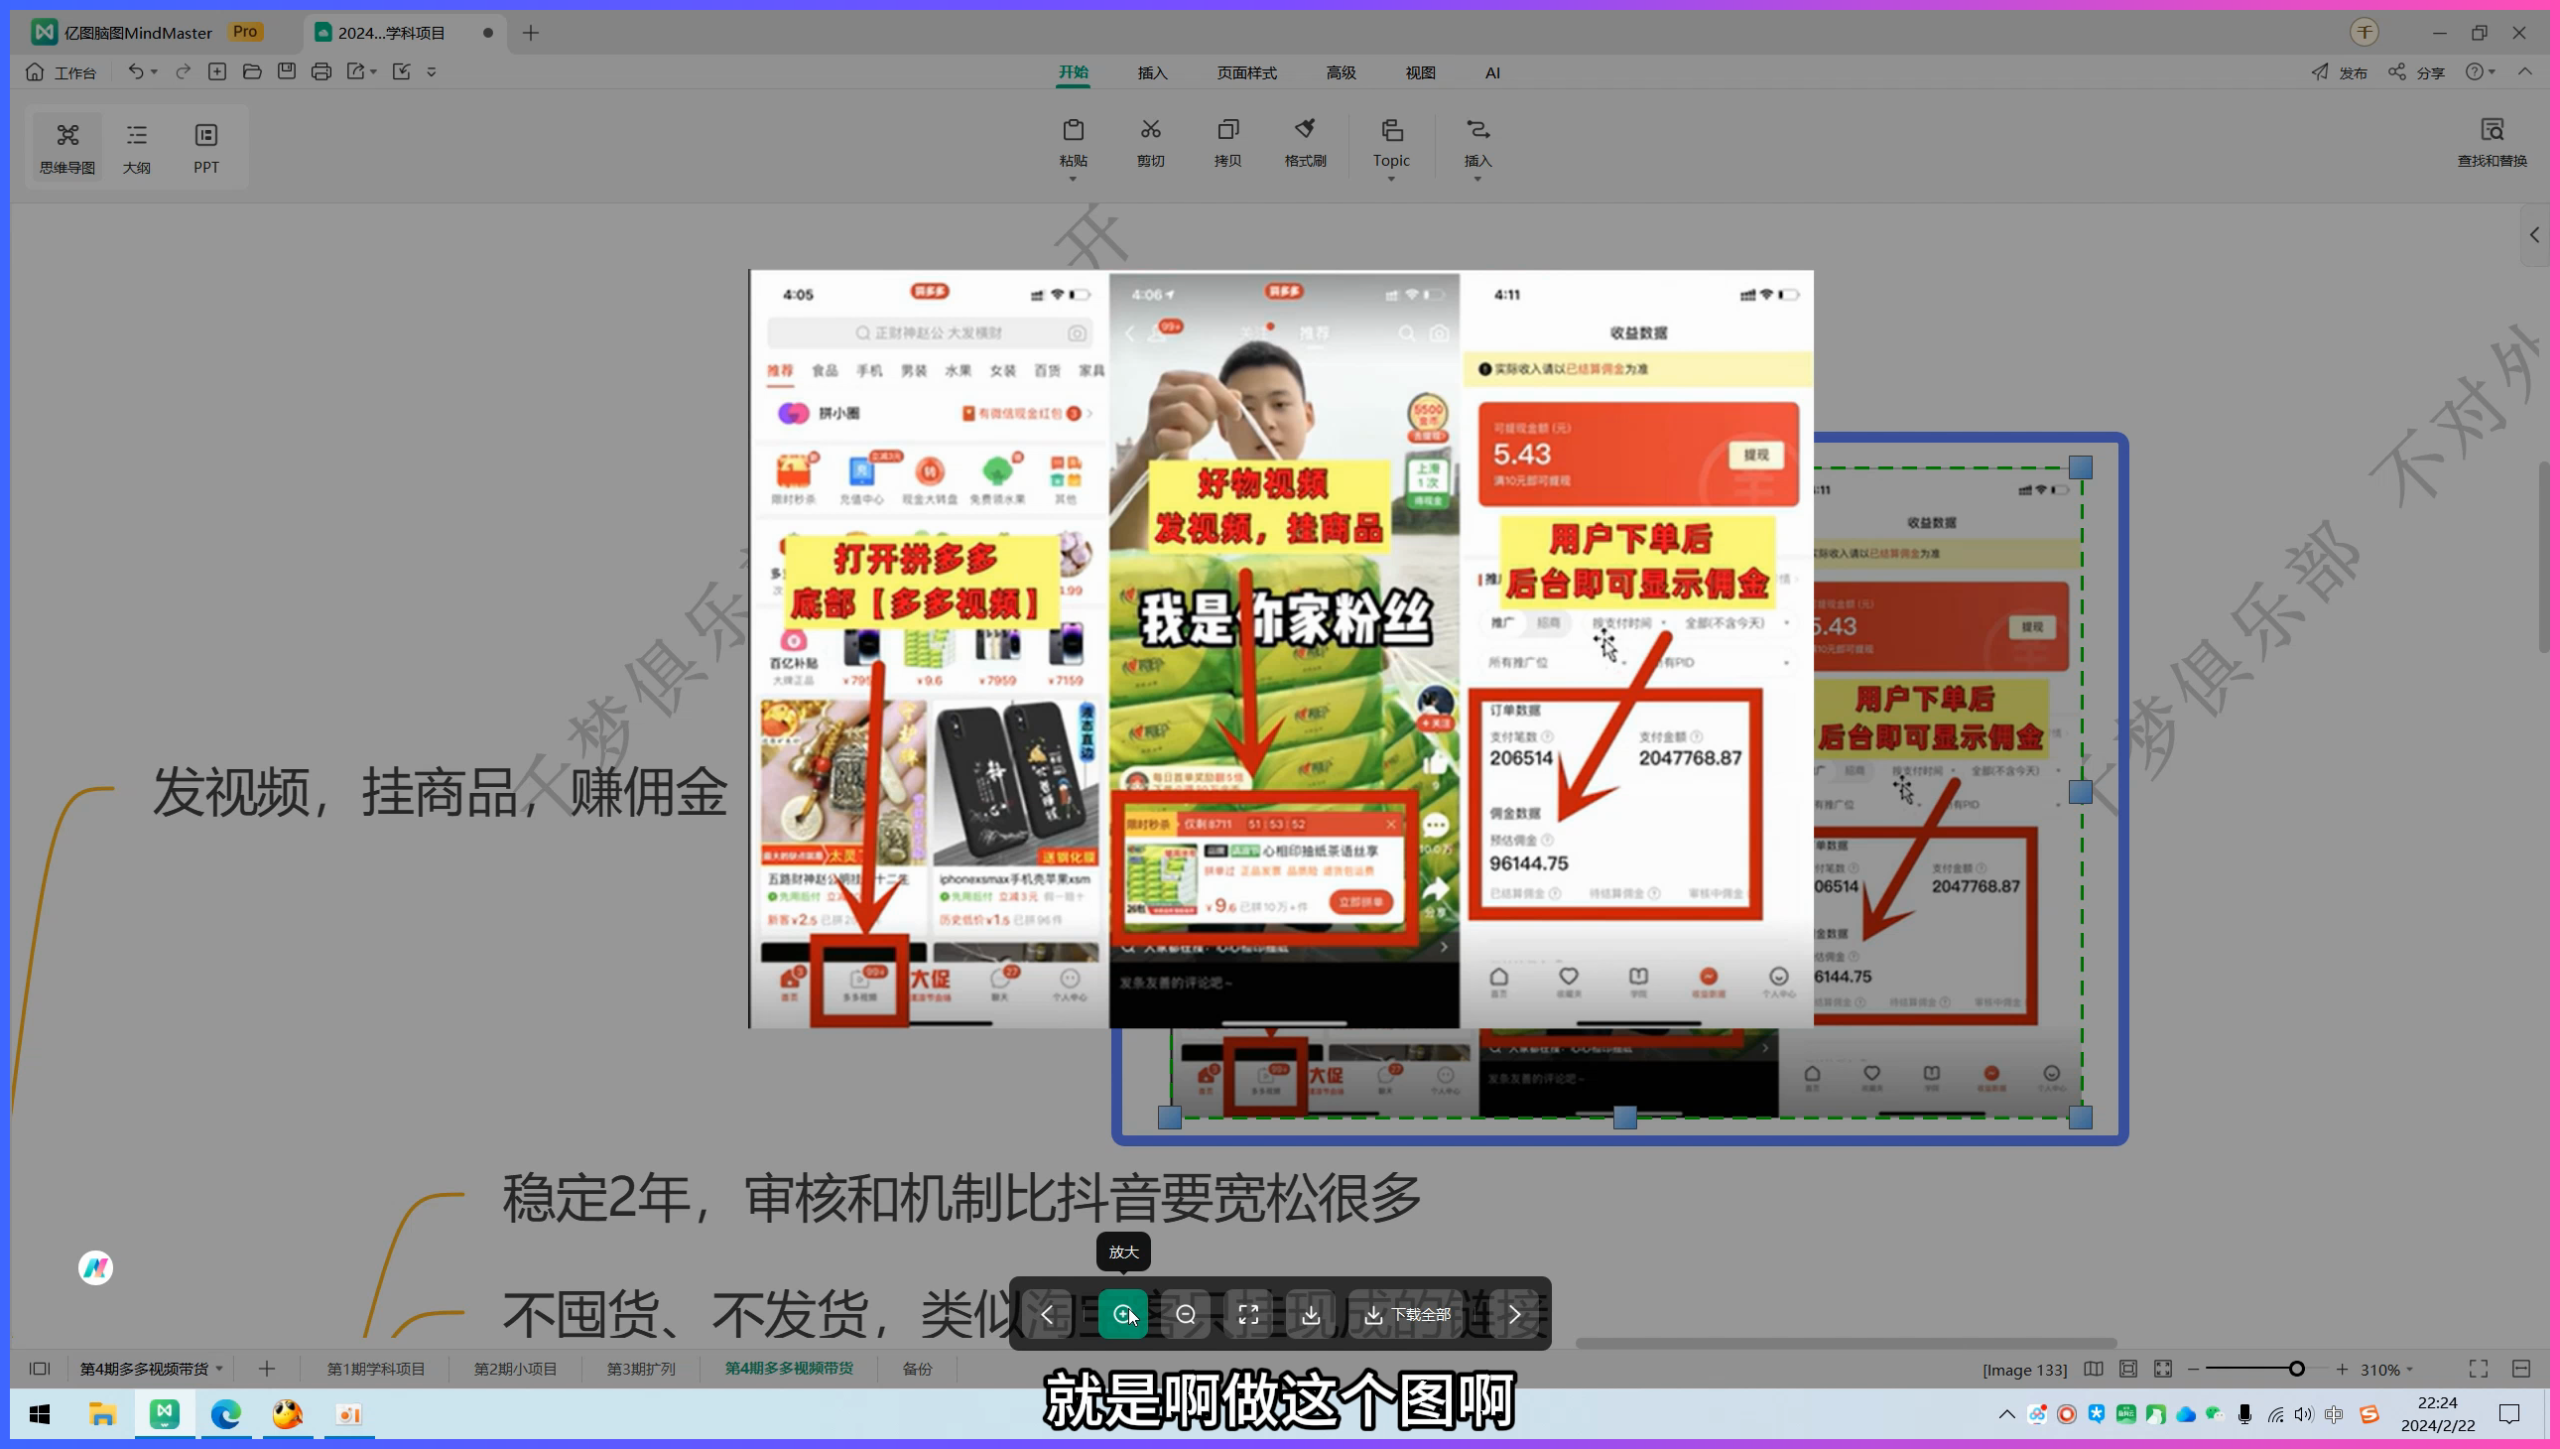The image size is (2560, 1449).
Task: Select the 高级 ribbon tab
Action: click(1341, 73)
